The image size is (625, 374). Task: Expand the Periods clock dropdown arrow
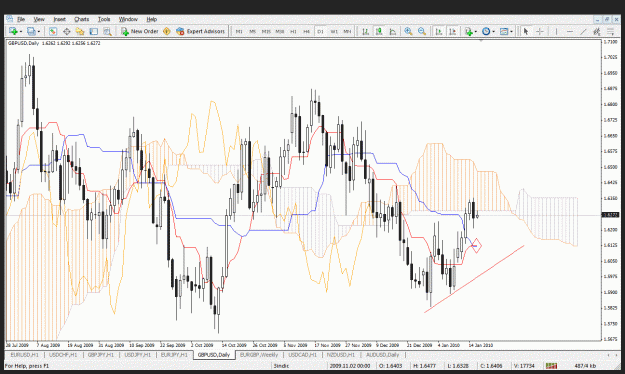[493, 31]
